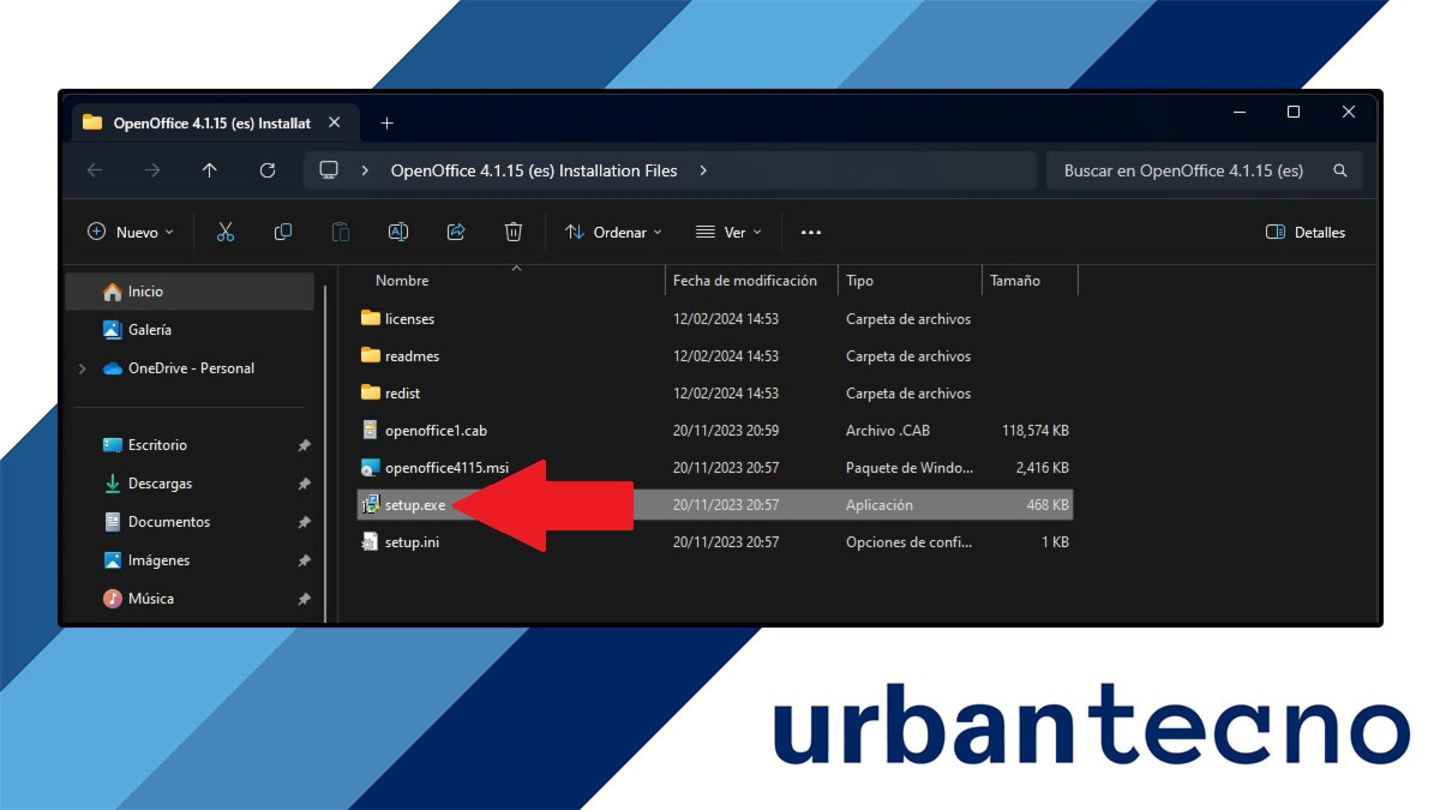Open the Ver dropdown
Viewport: 1440px width, 810px height.
click(x=728, y=232)
